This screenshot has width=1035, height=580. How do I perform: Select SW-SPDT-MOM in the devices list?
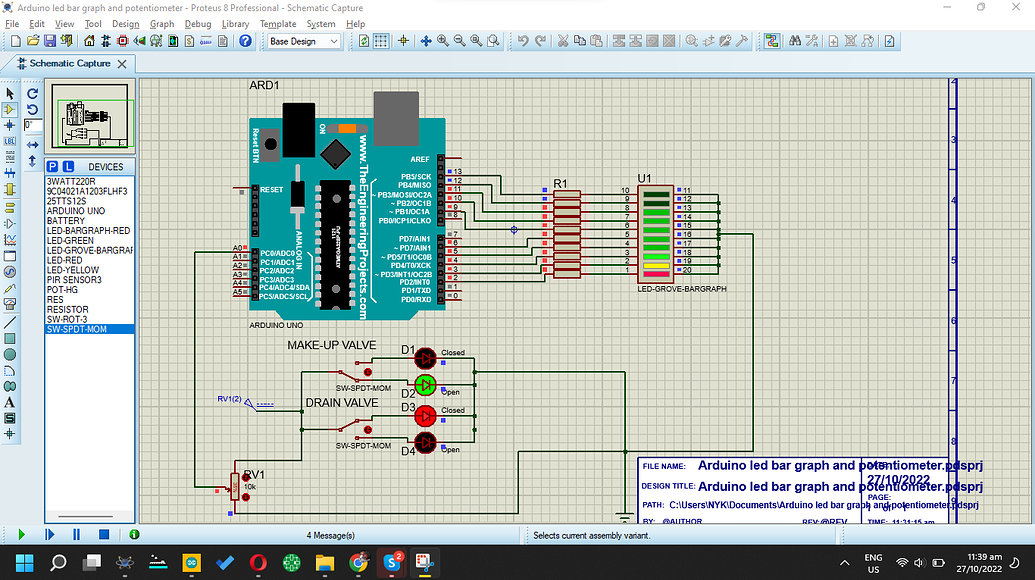(90, 329)
